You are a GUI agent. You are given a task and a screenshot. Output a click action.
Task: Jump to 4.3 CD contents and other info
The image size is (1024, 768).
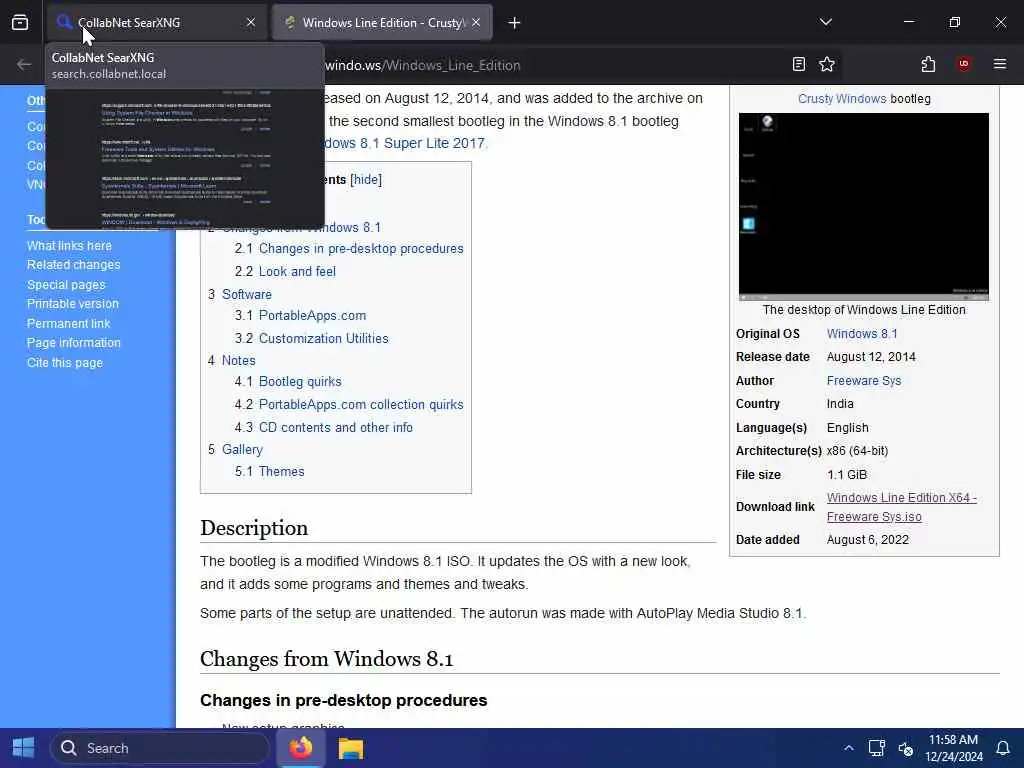(323, 427)
